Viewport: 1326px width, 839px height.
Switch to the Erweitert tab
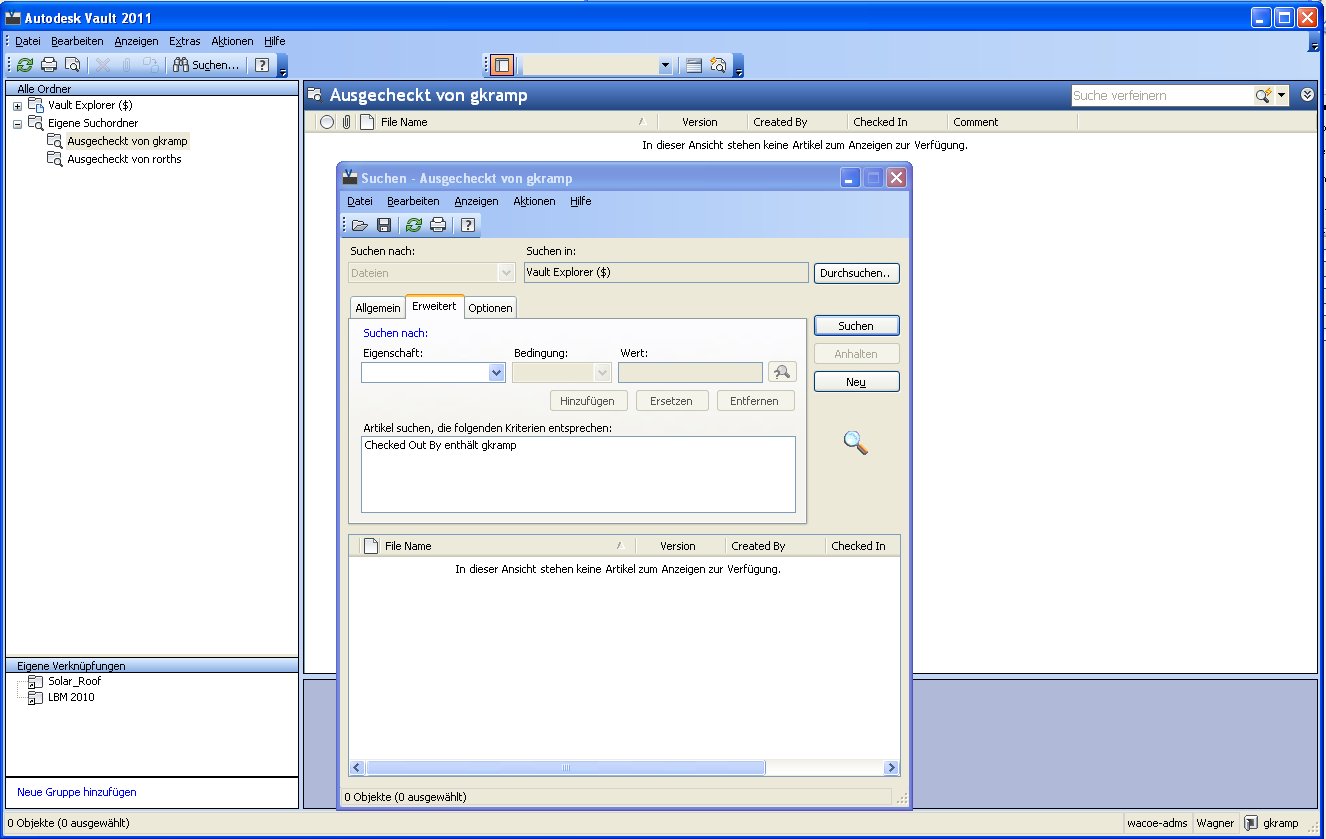click(x=435, y=306)
